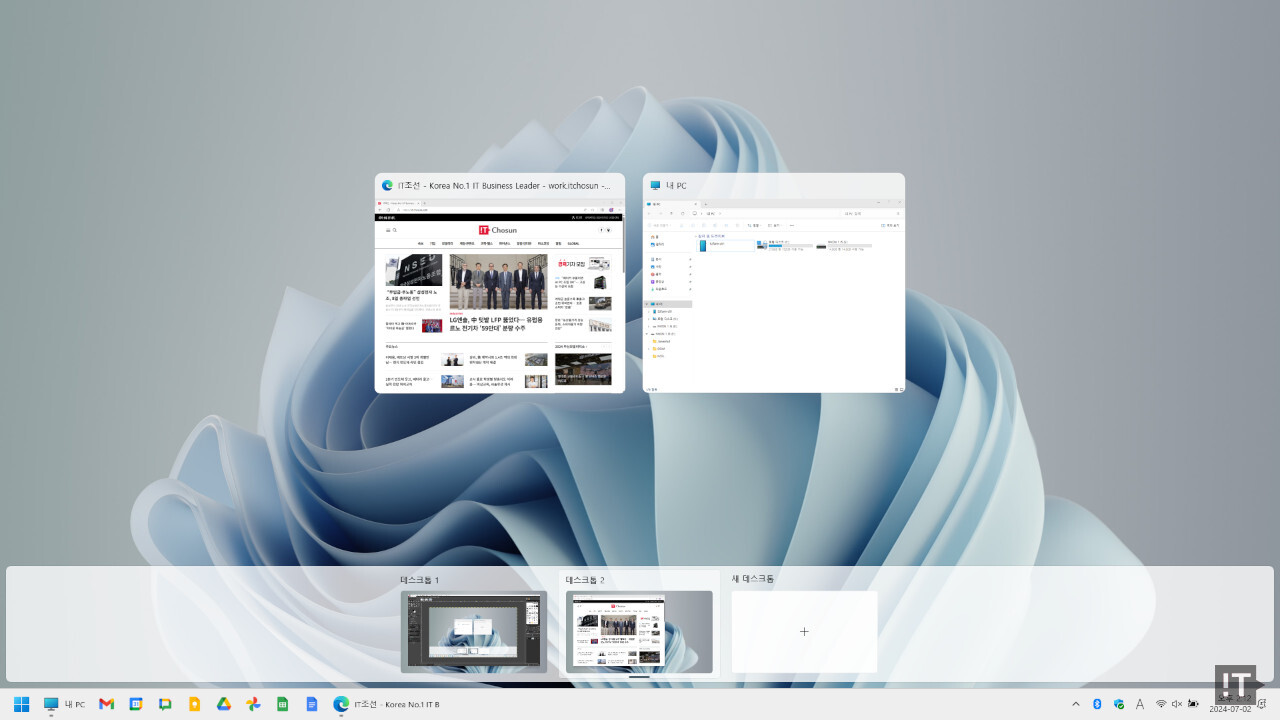Launch Google Sheets from the taskbar

coord(283,704)
